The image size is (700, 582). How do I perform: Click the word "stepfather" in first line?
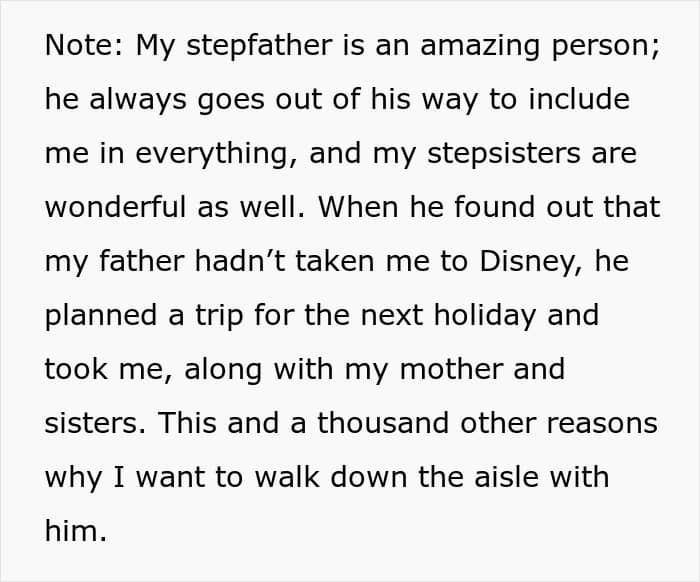pyautogui.click(x=259, y=46)
